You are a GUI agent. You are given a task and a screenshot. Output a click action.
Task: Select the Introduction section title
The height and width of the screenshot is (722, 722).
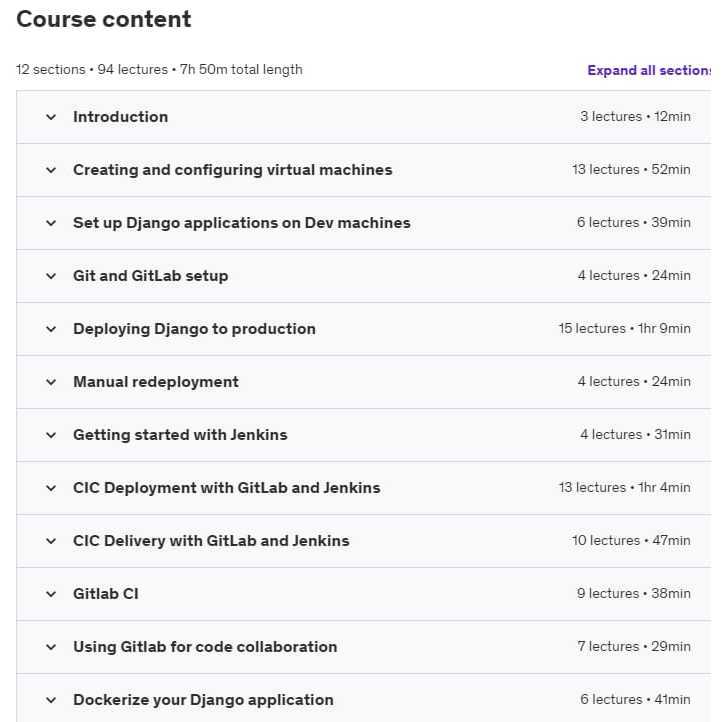(x=120, y=117)
